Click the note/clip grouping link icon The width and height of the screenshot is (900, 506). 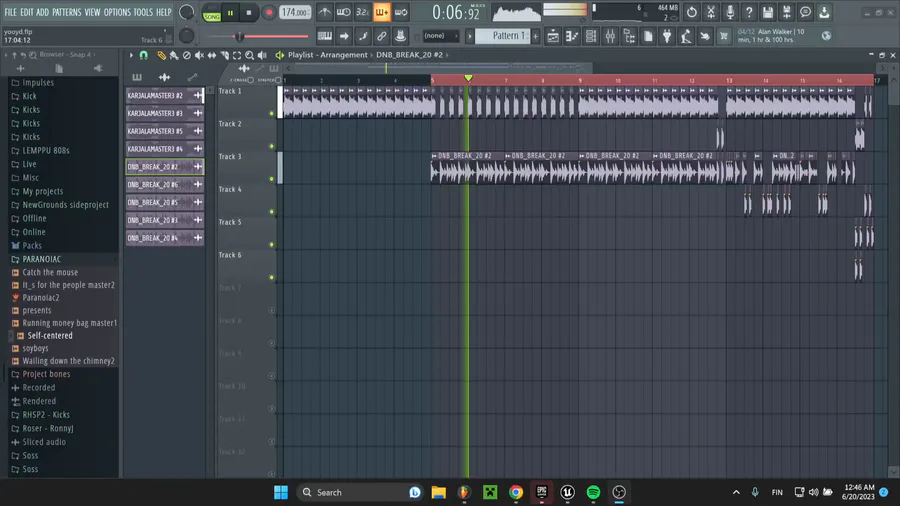point(382,36)
